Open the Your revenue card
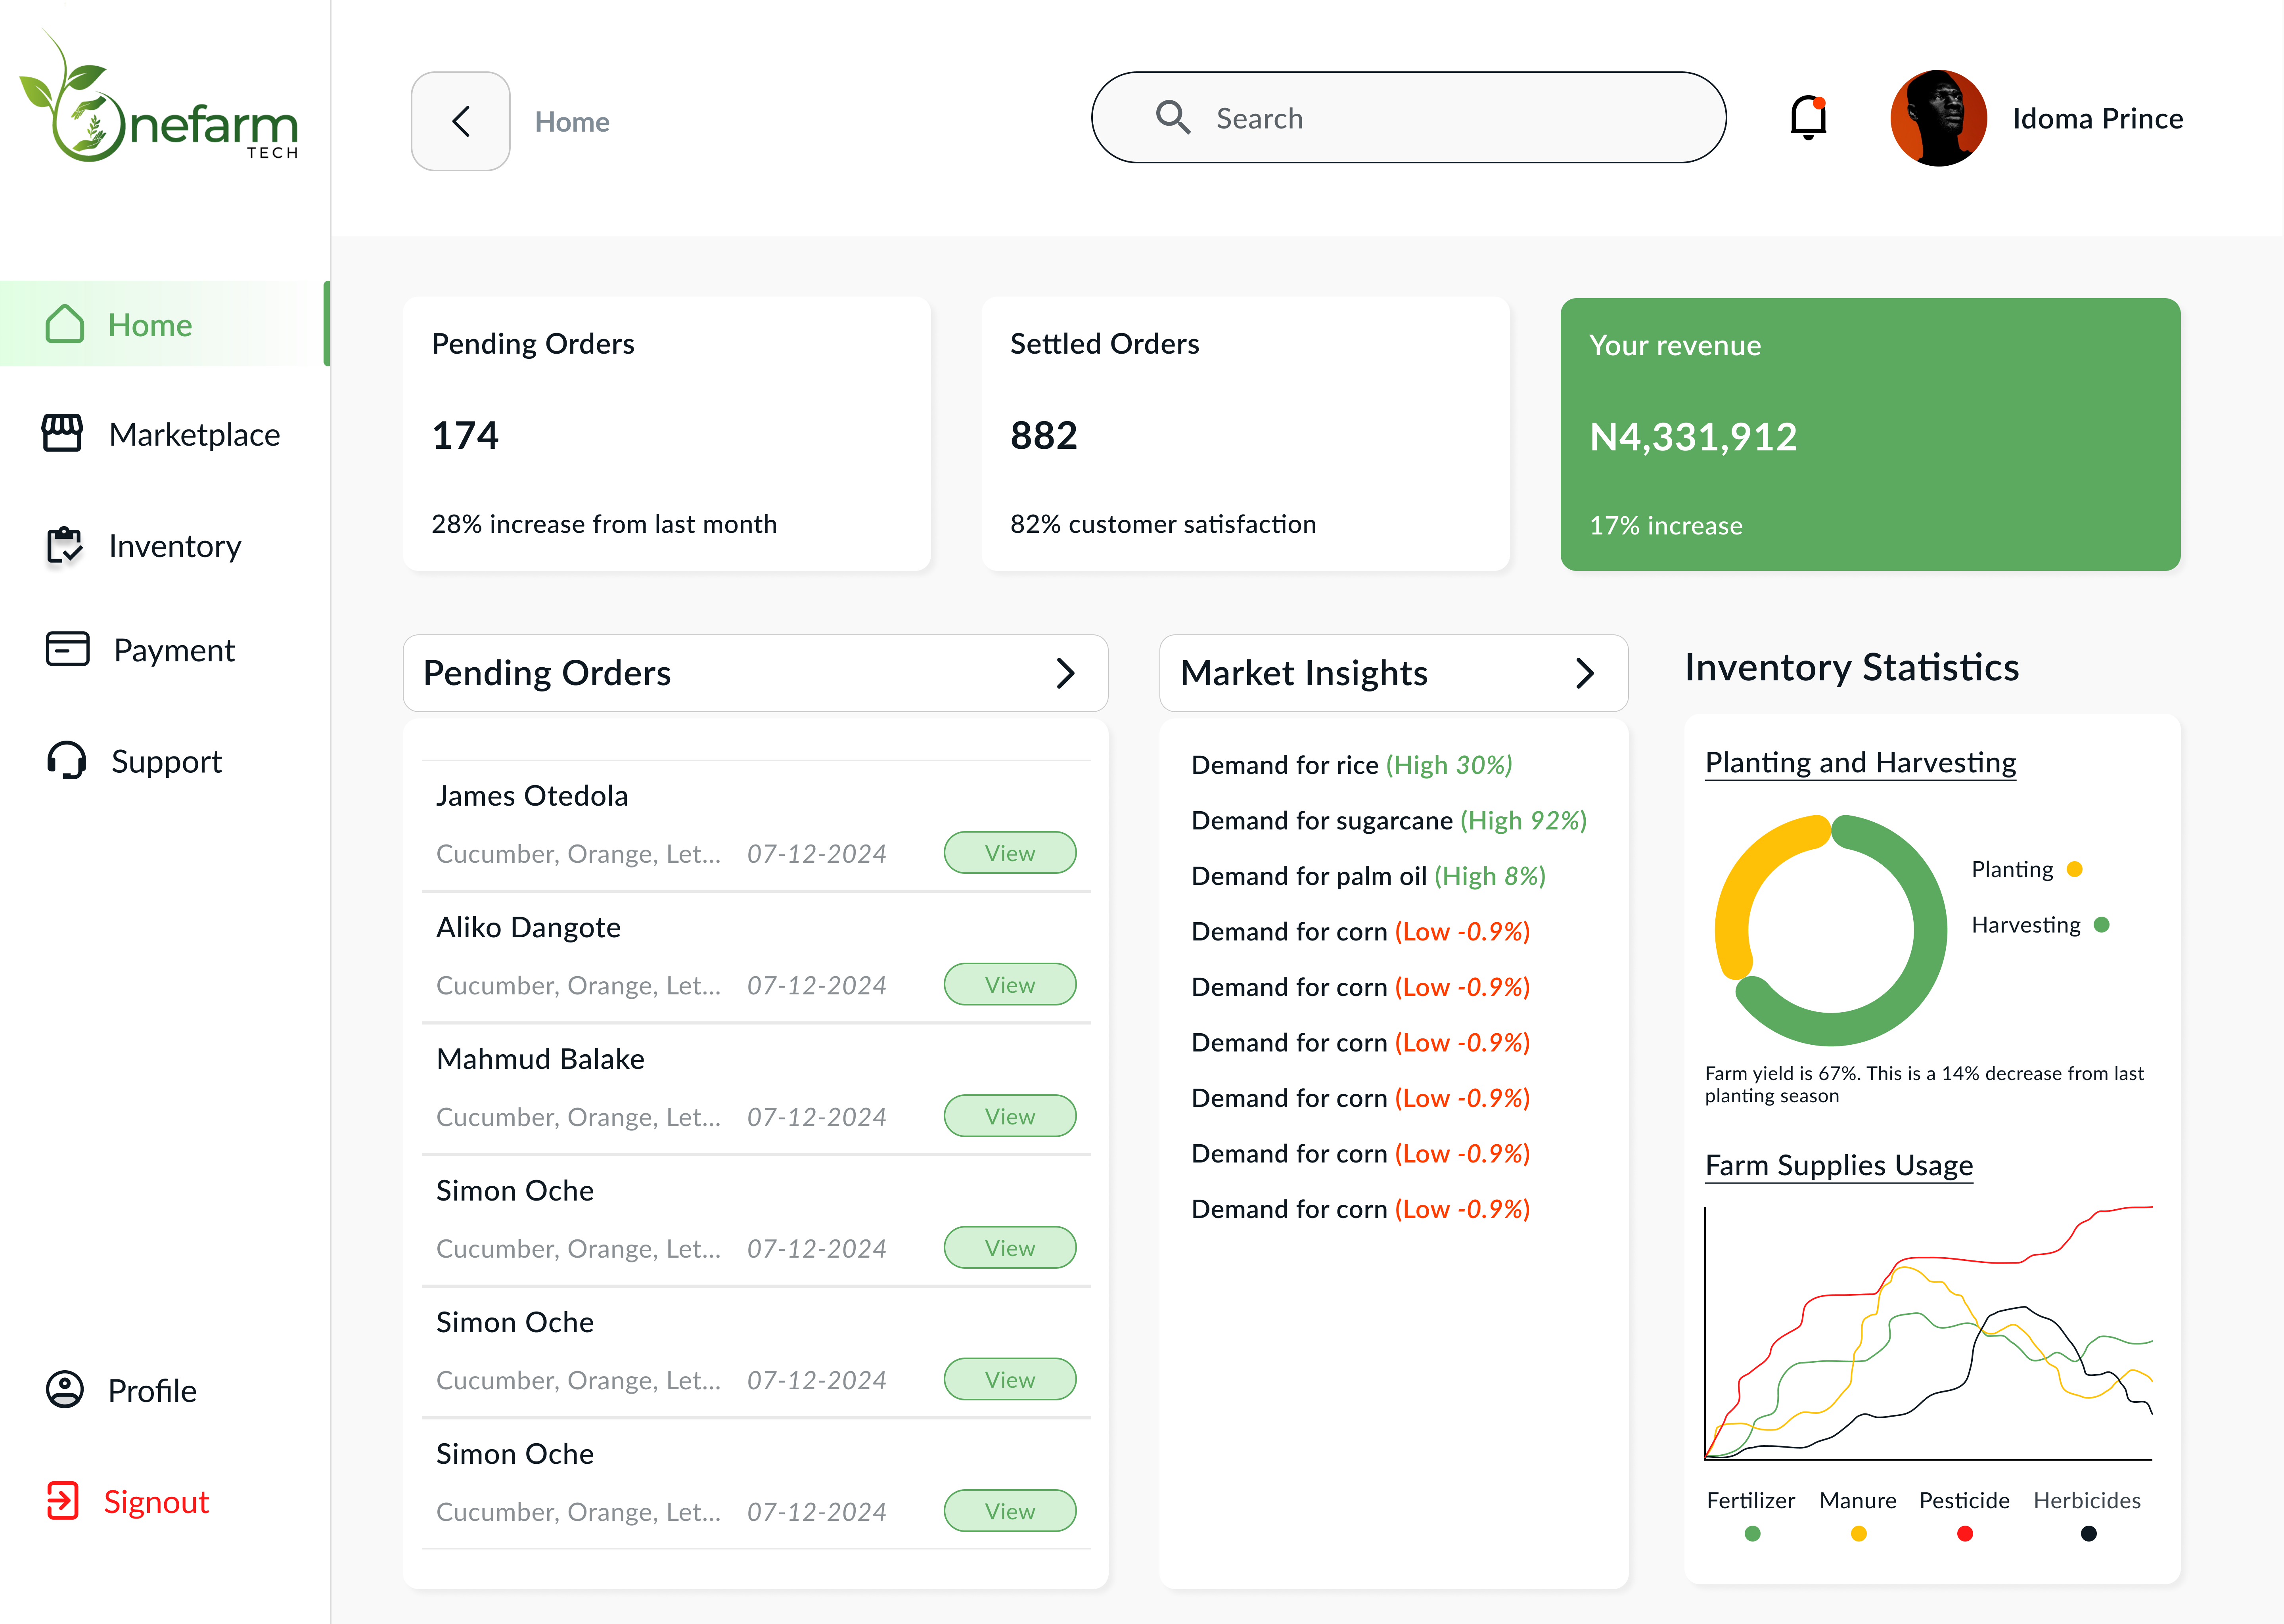 point(1870,434)
